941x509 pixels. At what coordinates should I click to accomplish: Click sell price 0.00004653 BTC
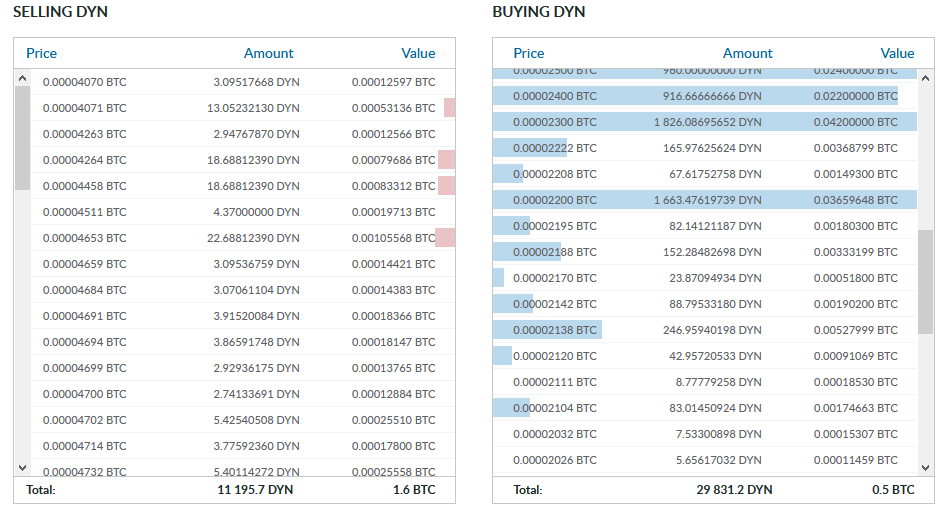[85, 238]
